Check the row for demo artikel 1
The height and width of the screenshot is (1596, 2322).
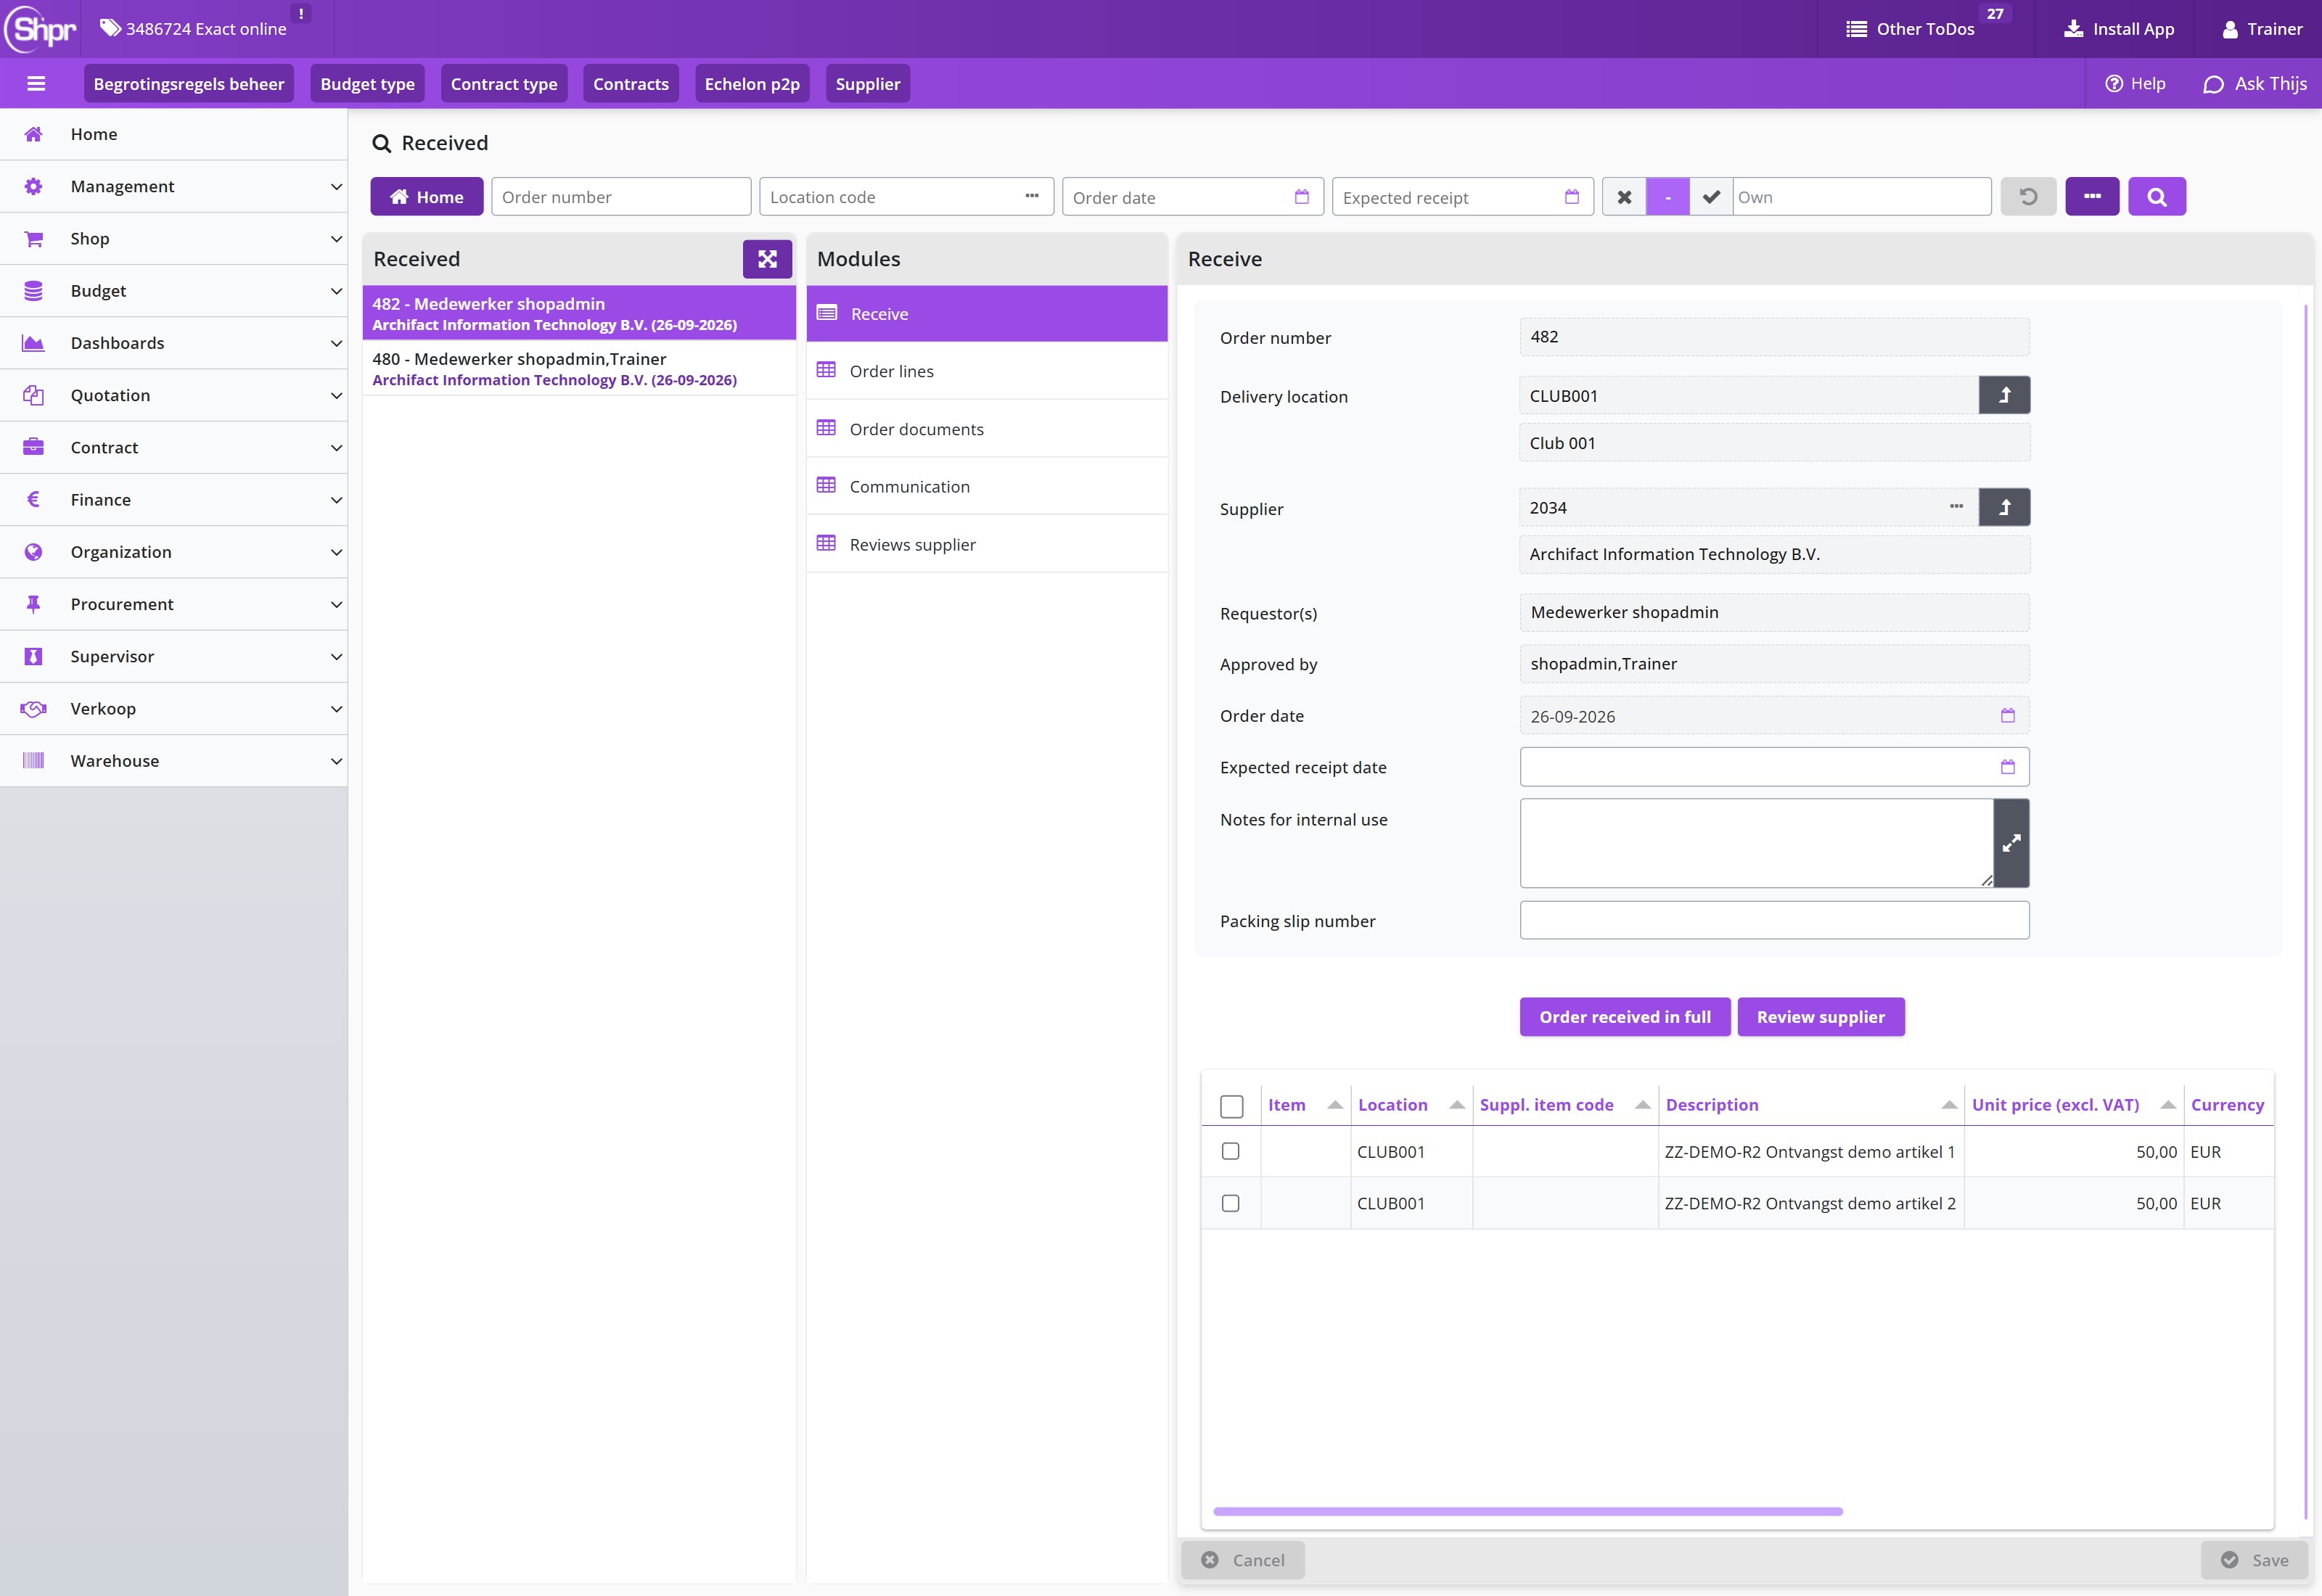(x=1230, y=1152)
